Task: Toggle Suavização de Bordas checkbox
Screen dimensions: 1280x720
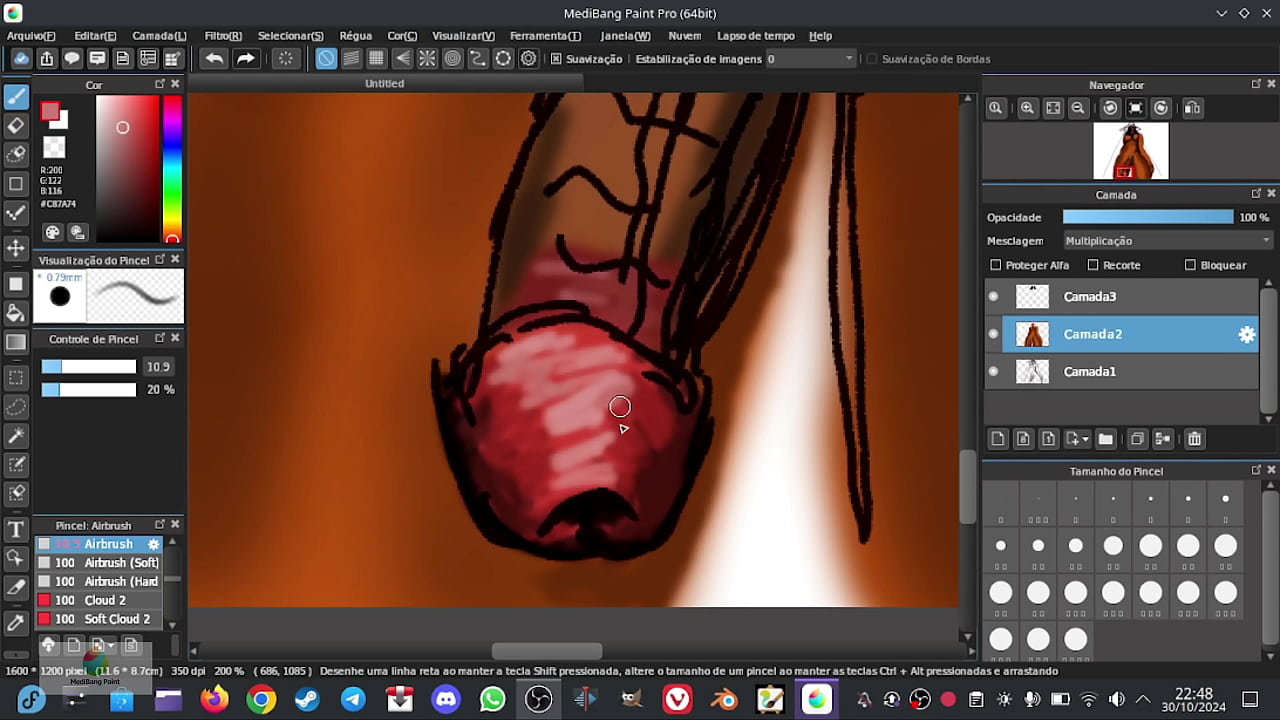Action: (871, 59)
